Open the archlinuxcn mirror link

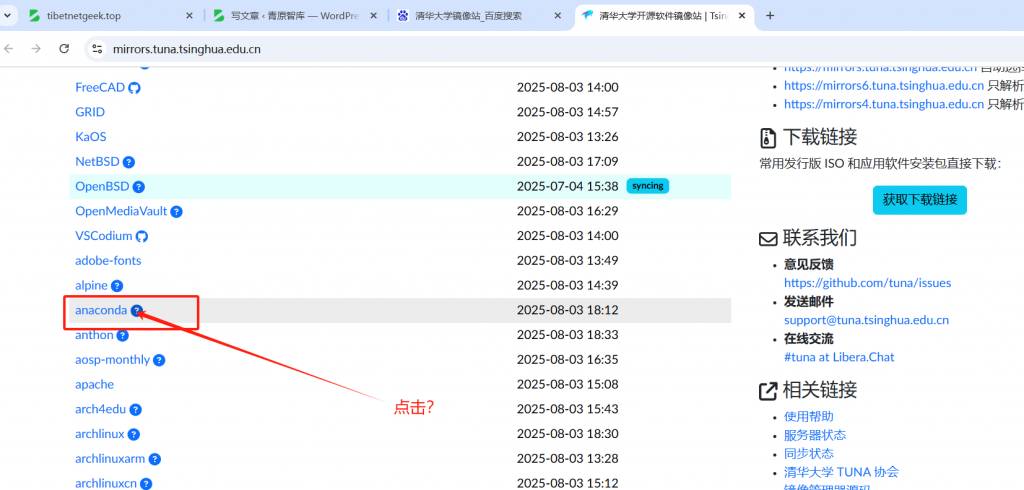106,484
